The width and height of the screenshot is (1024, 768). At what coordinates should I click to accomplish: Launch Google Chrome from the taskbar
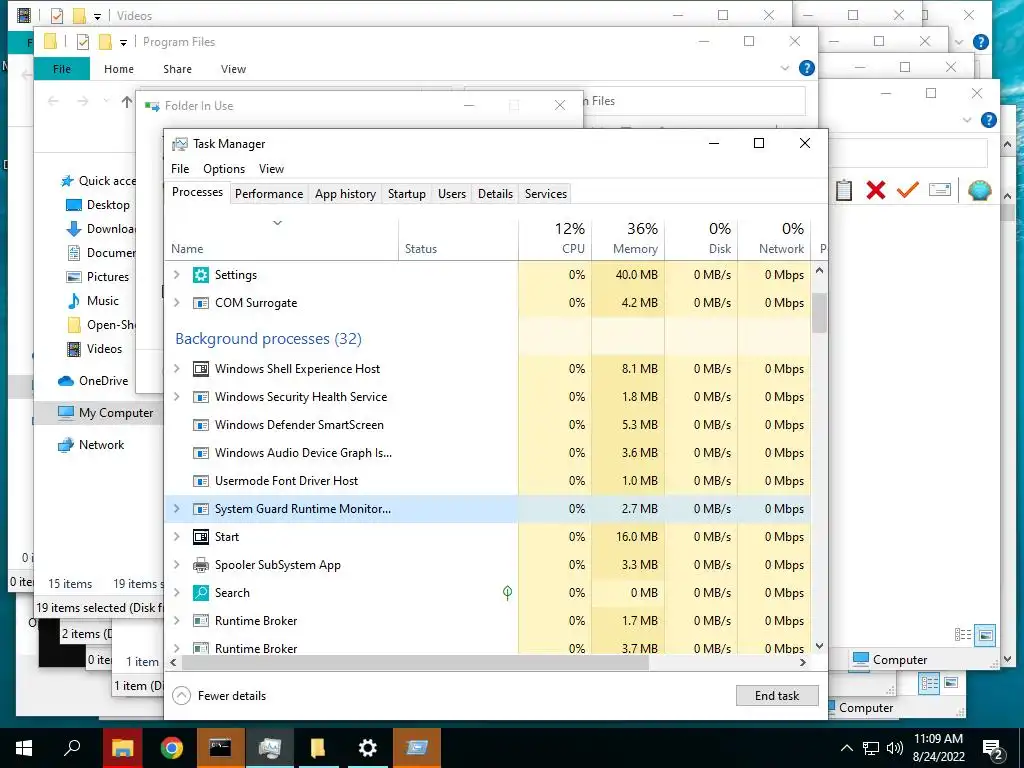pyautogui.click(x=171, y=748)
